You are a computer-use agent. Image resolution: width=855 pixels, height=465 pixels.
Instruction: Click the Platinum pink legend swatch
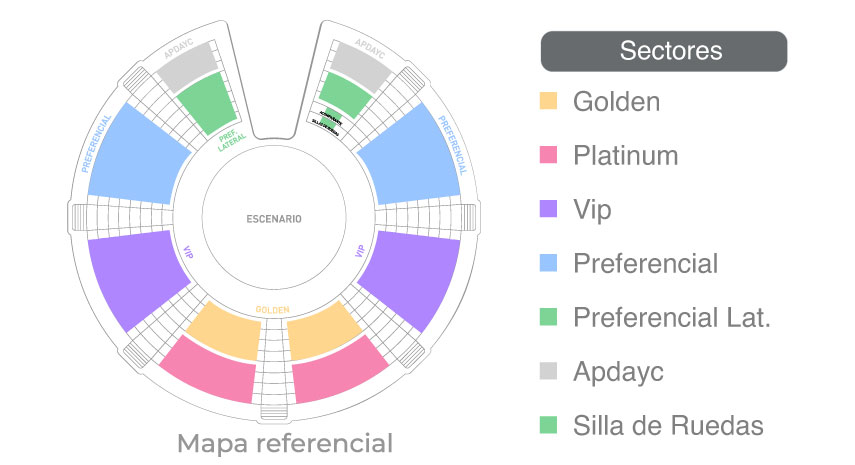548,155
